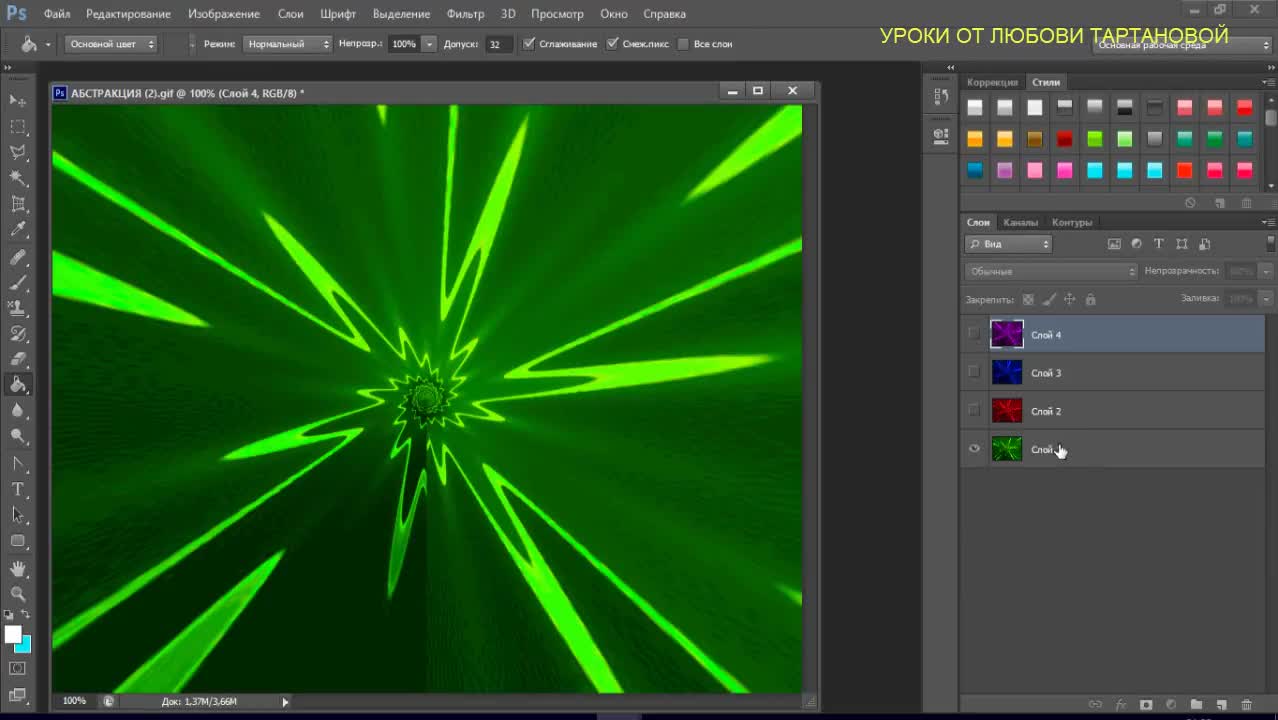Open the Обычные blend mode dropdown
The height and width of the screenshot is (720, 1278).
pyautogui.click(x=1052, y=271)
